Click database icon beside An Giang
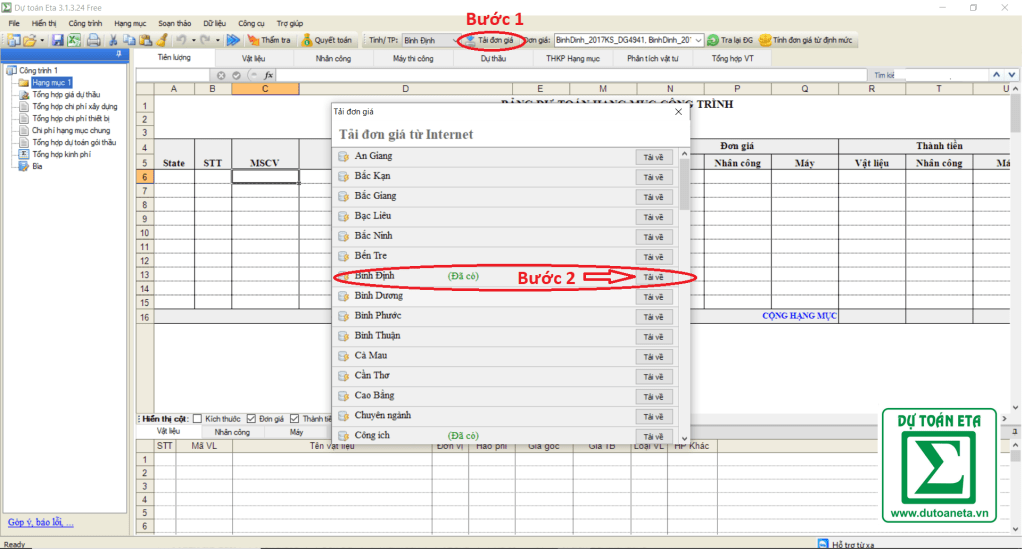This screenshot has height=549, width=1024. 344,157
